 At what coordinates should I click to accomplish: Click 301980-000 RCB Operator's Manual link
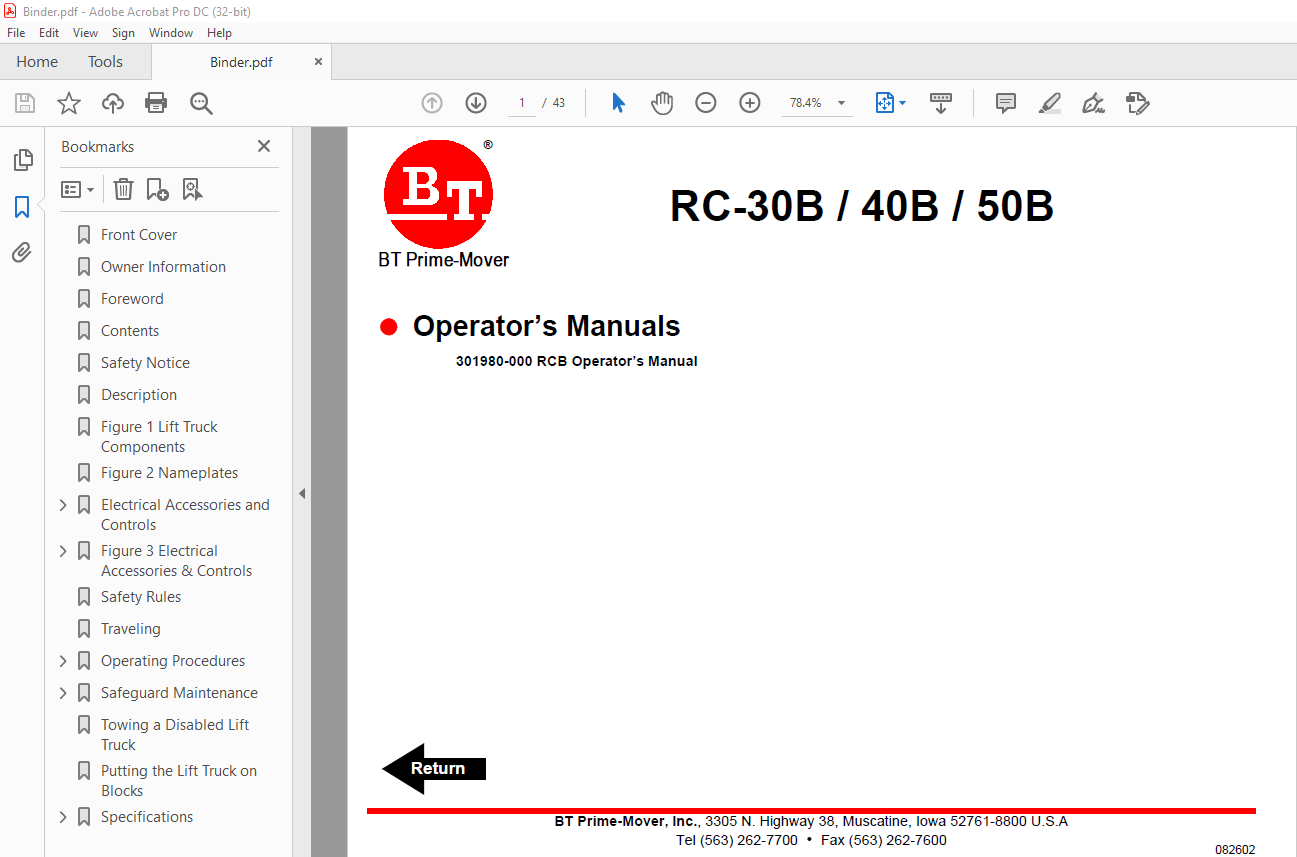pos(576,361)
